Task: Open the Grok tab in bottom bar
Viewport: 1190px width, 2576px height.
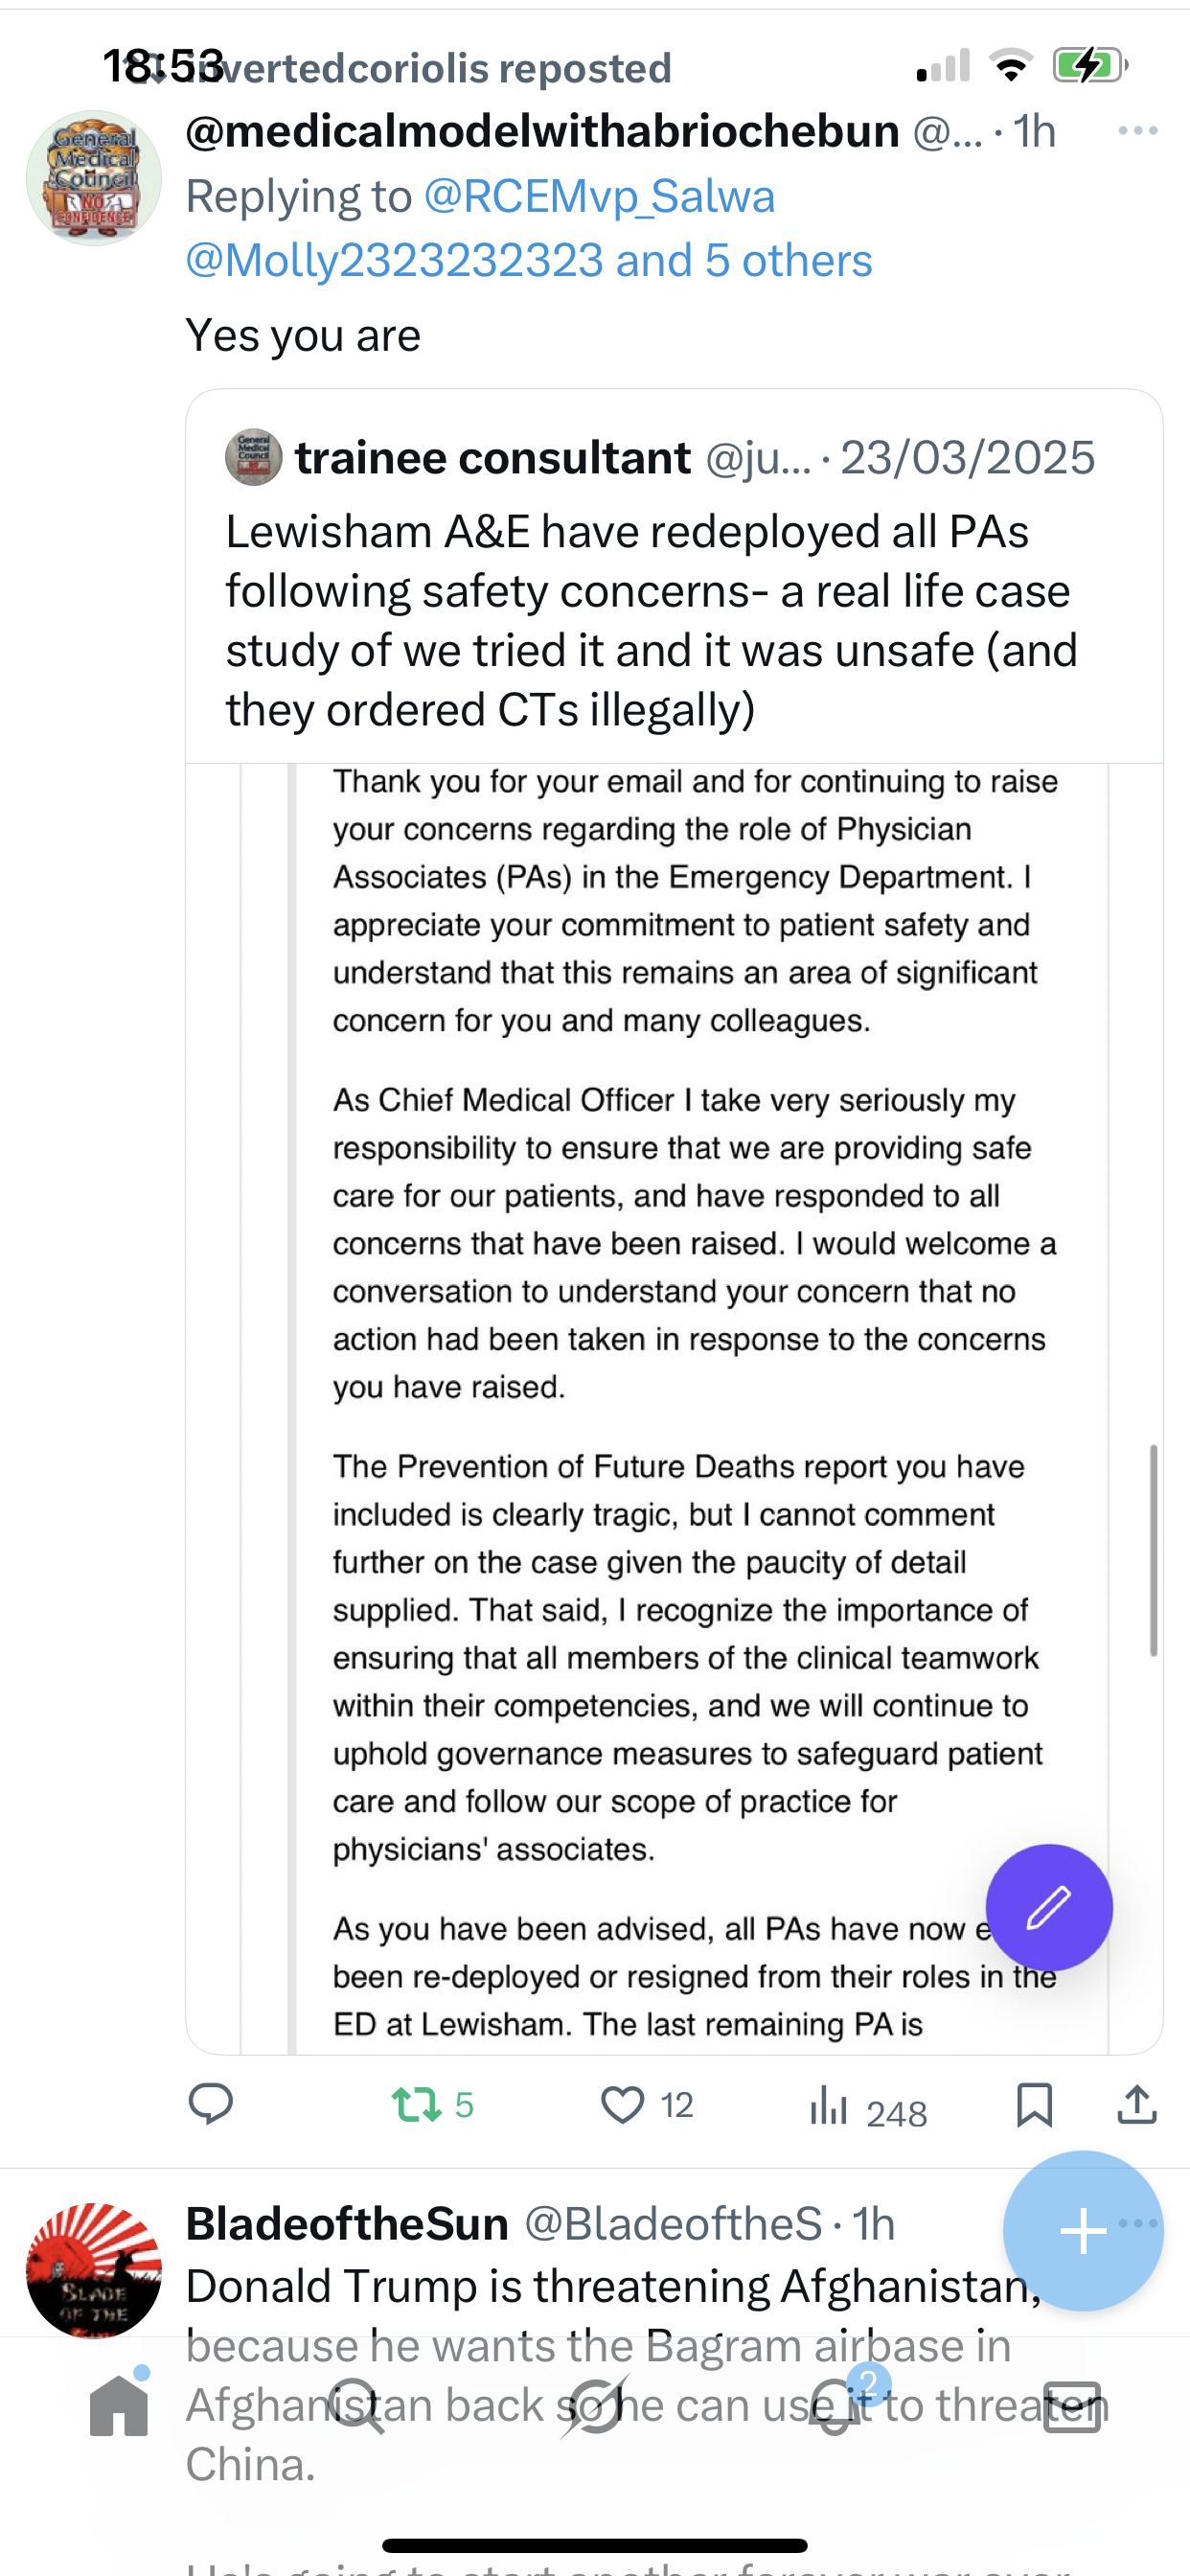Action: 595,2406
